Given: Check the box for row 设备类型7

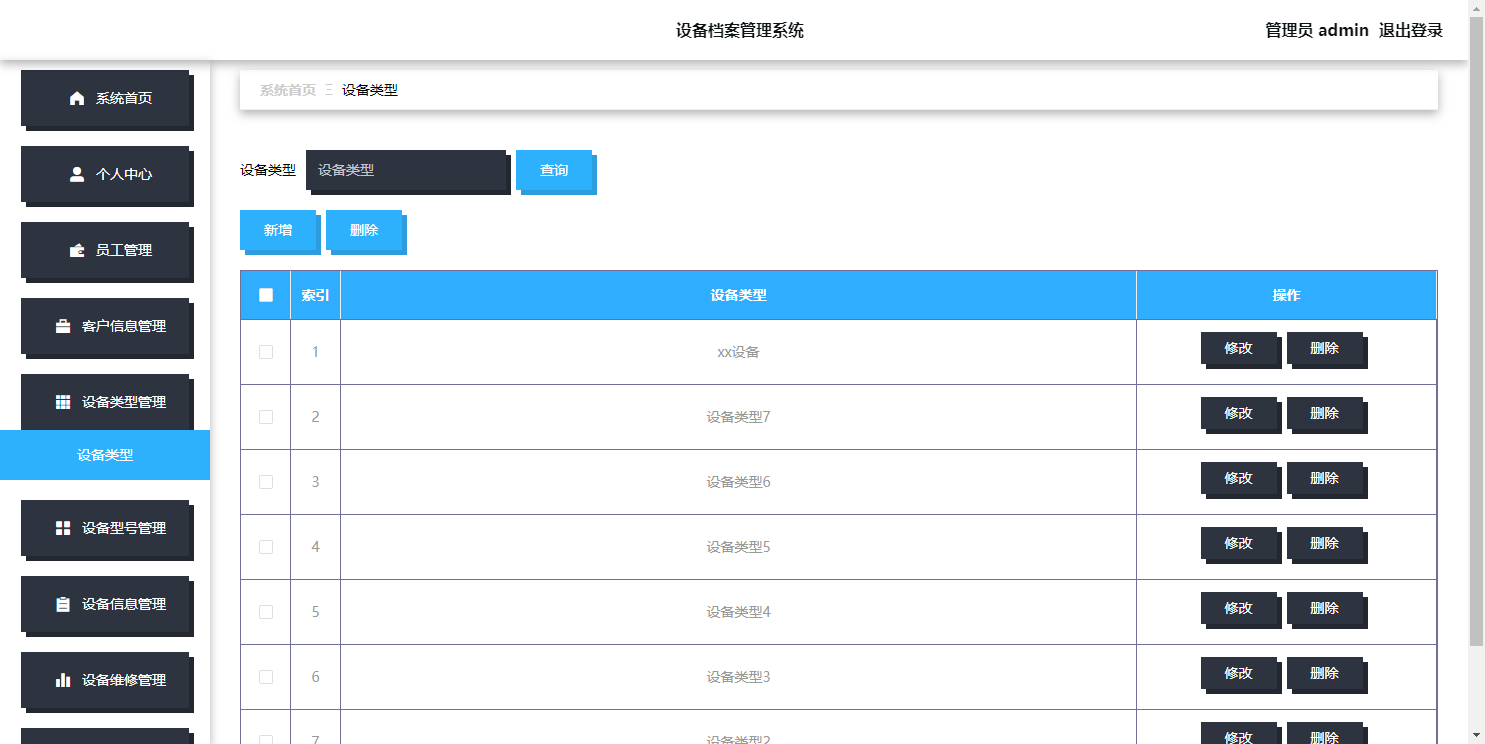Looking at the screenshot, I should [266, 417].
